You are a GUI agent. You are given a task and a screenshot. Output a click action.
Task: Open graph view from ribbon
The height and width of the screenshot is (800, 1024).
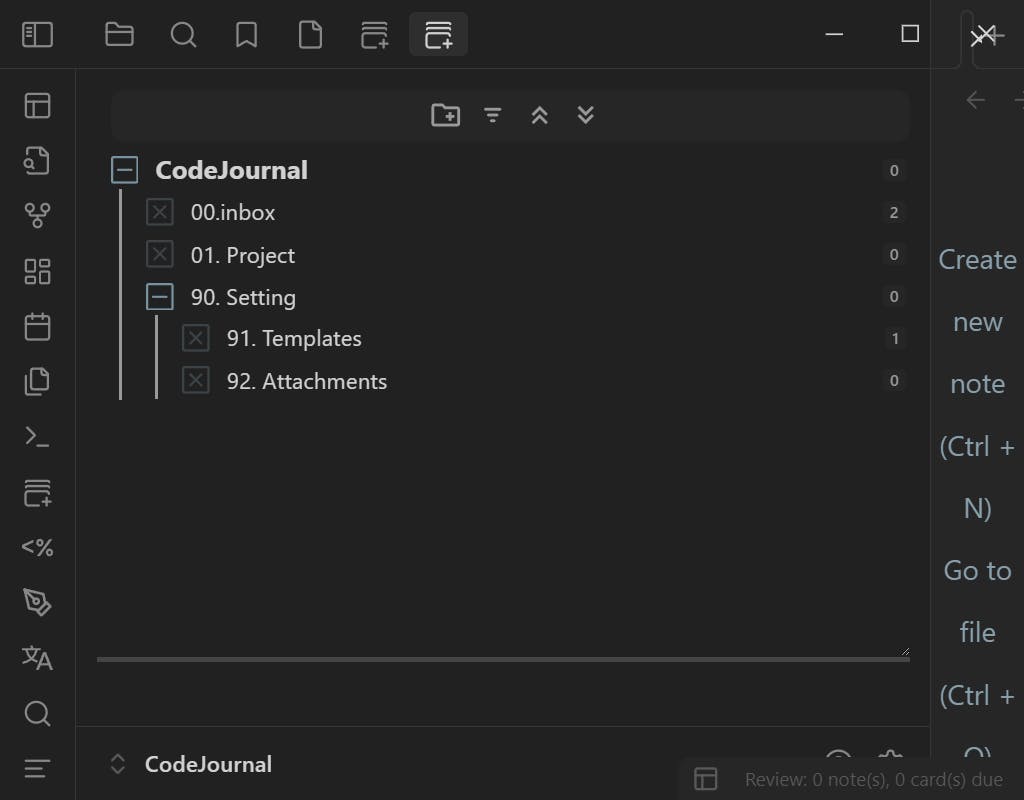point(37,215)
